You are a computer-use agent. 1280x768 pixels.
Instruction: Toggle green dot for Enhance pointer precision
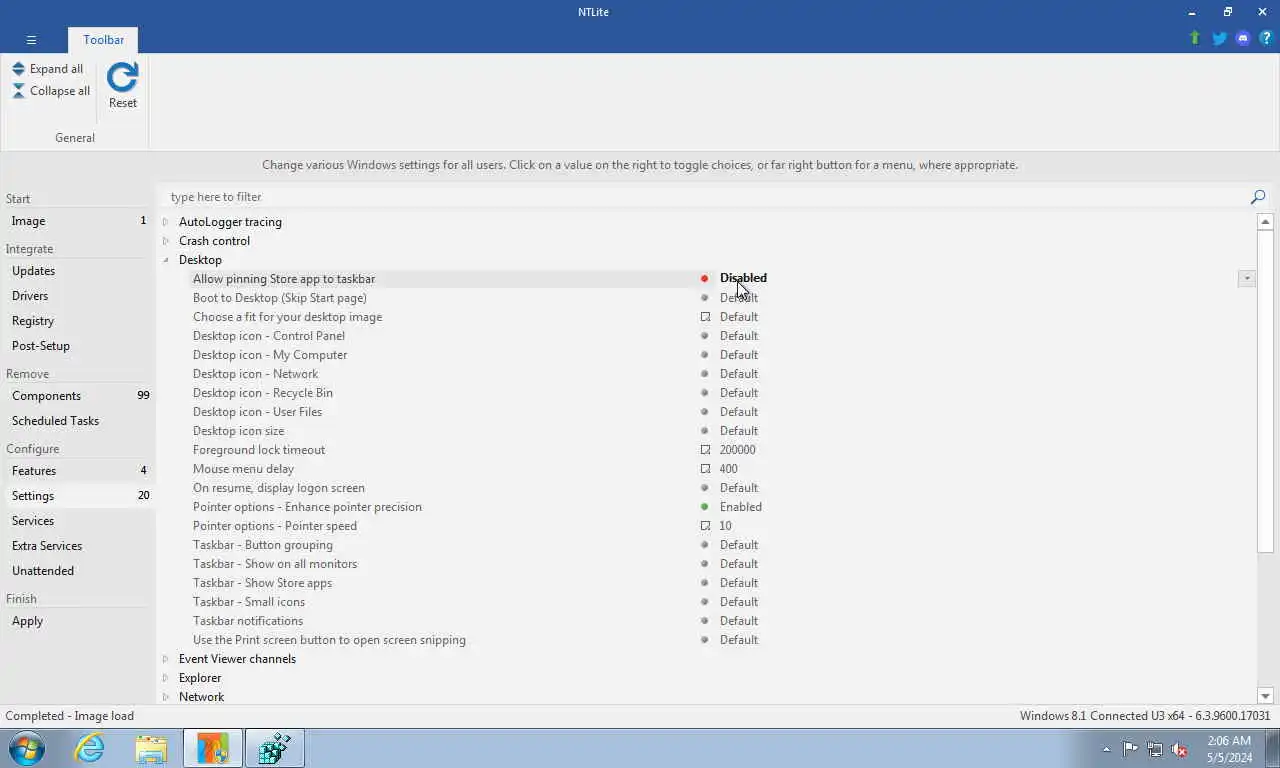(x=705, y=507)
